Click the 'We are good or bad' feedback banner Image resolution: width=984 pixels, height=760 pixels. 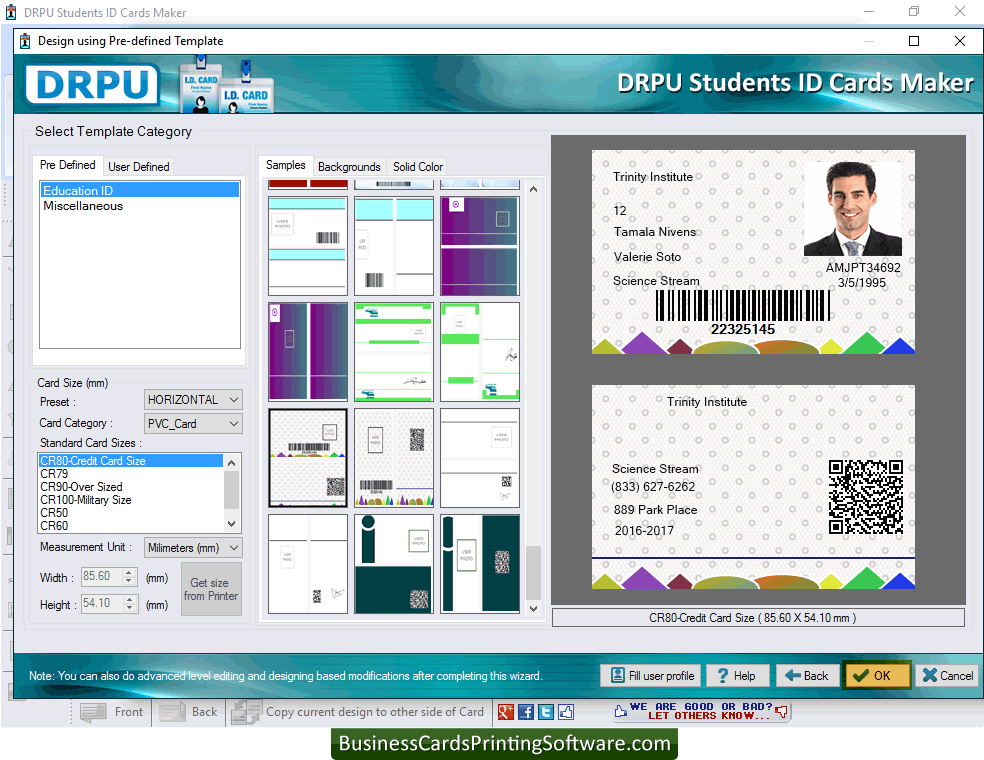click(x=701, y=711)
